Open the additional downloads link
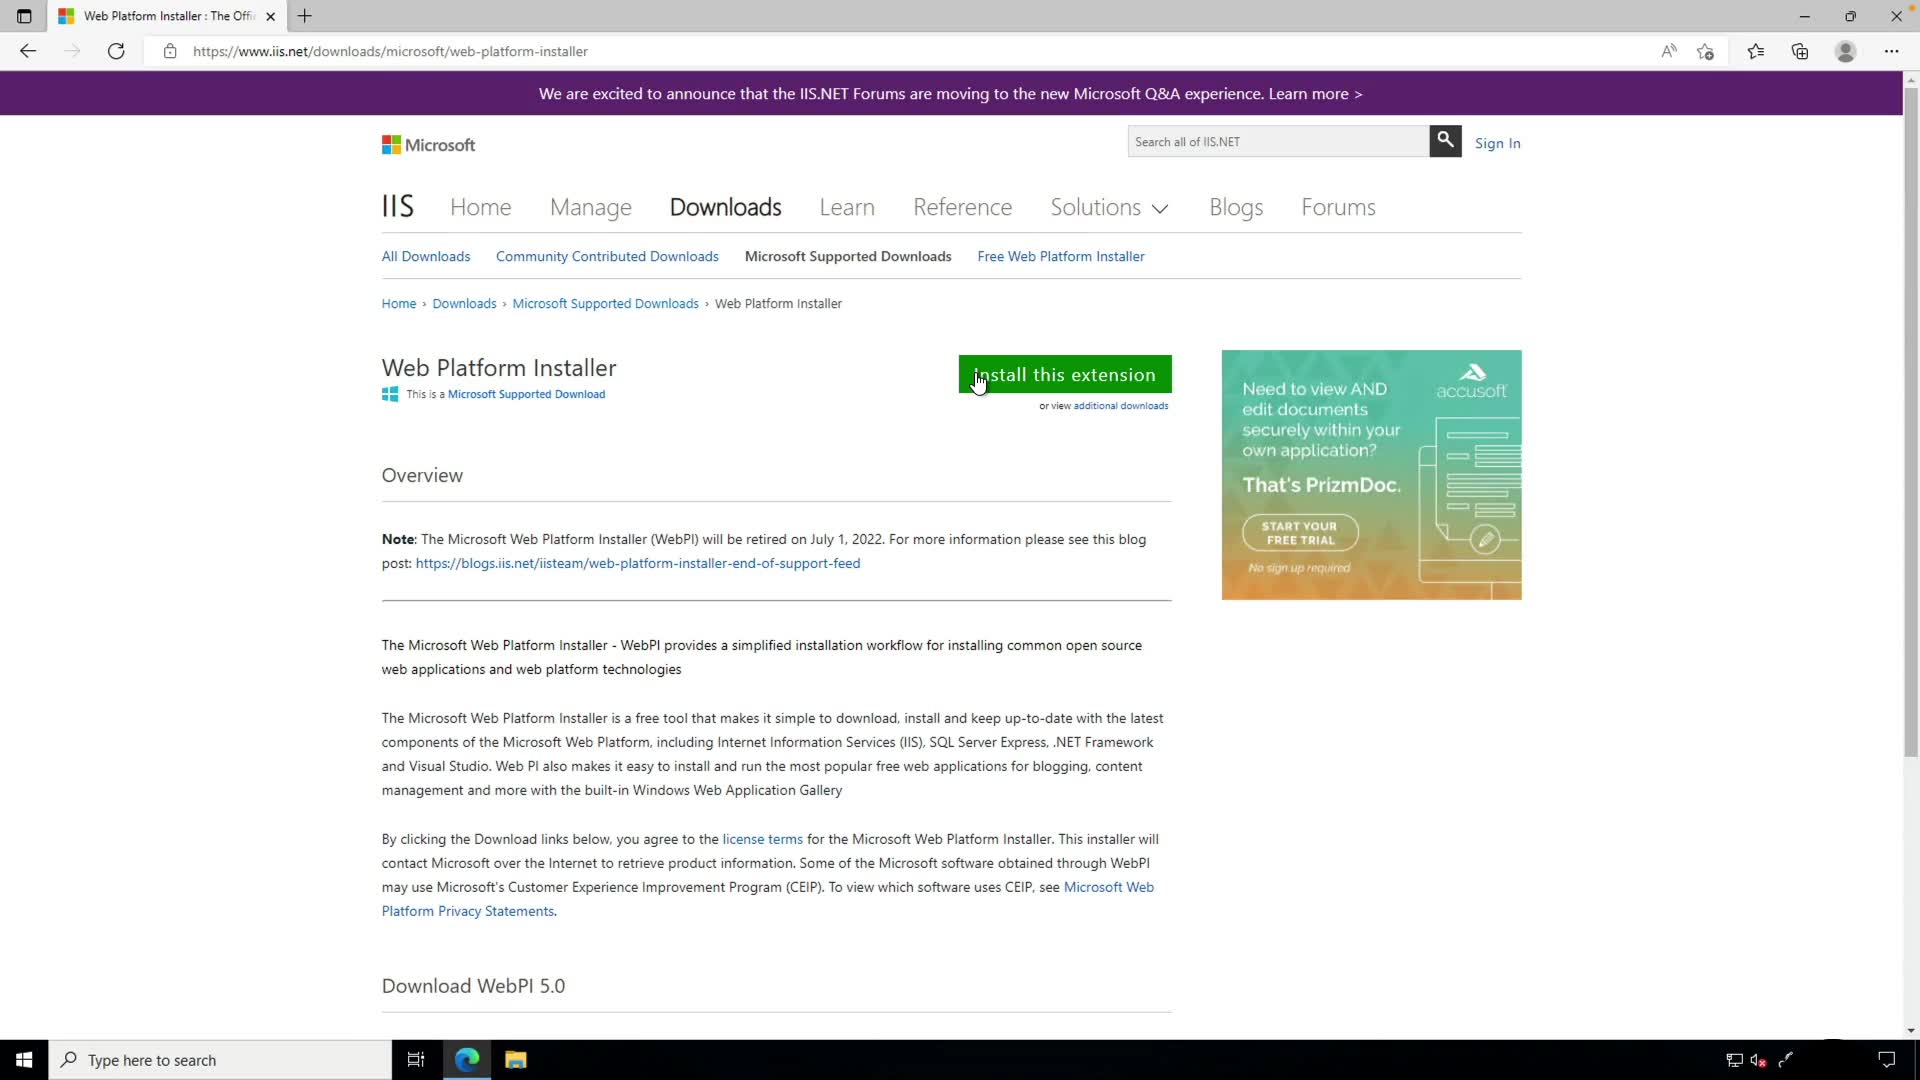This screenshot has width=1920, height=1080. coord(1120,406)
